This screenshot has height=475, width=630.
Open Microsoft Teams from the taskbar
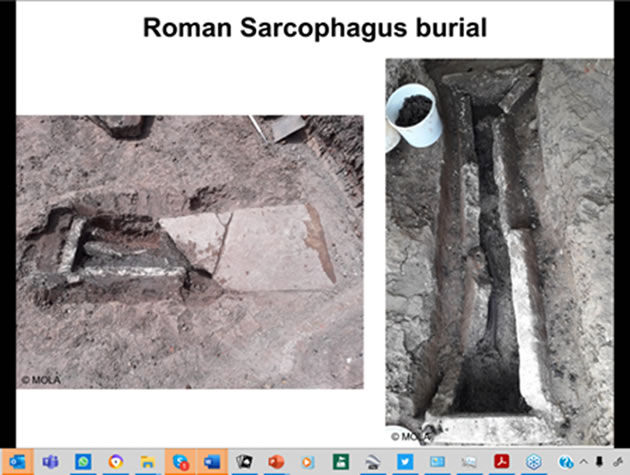[x=50, y=461]
